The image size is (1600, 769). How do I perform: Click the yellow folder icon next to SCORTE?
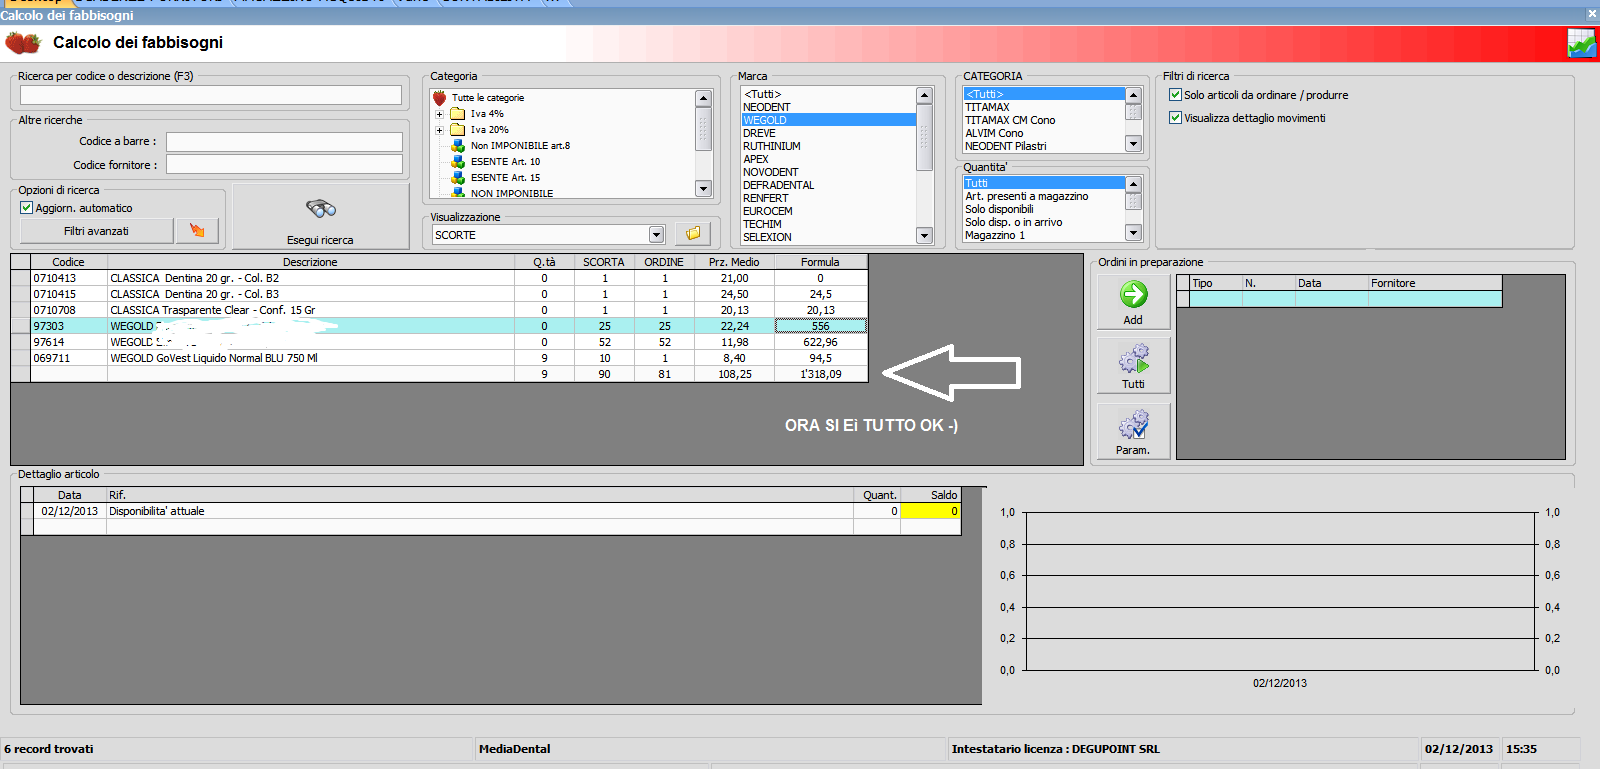[x=693, y=234]
